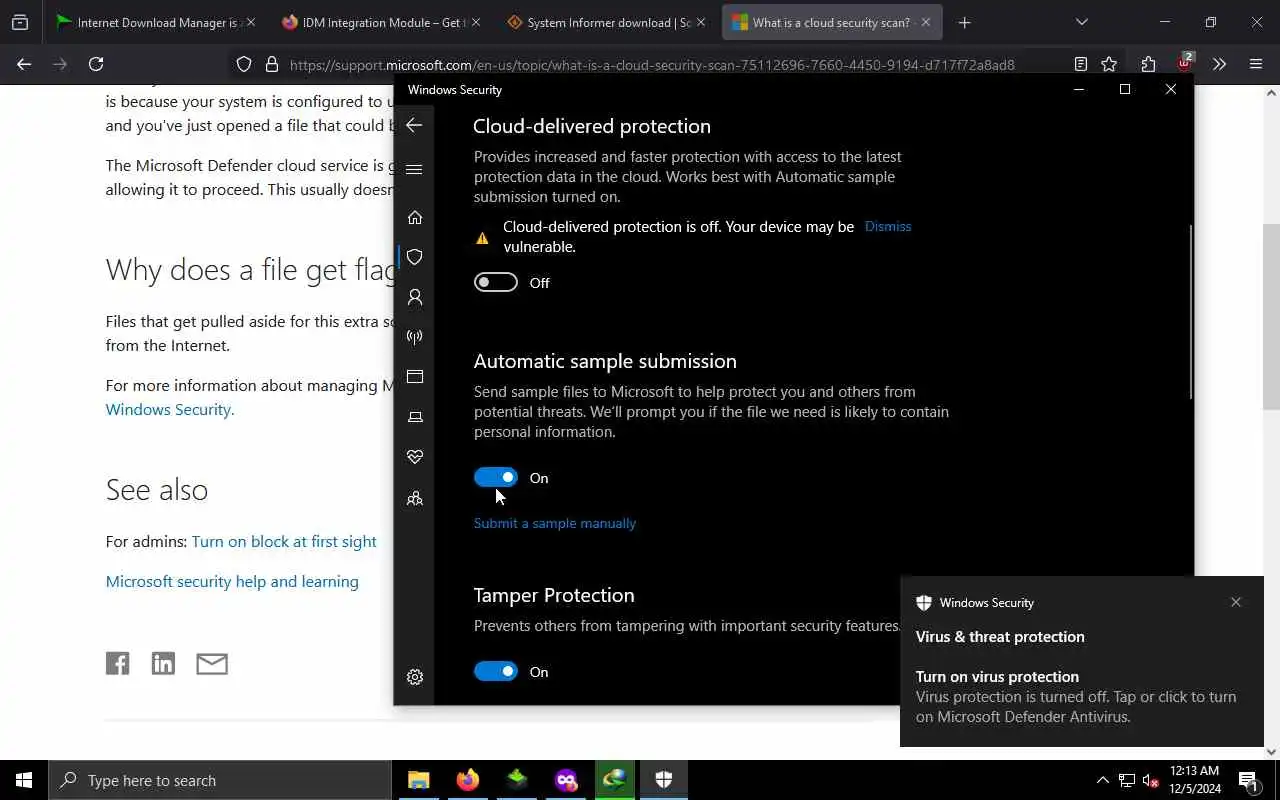
Task: Go back in Windows Security
Action: [414, 125]
